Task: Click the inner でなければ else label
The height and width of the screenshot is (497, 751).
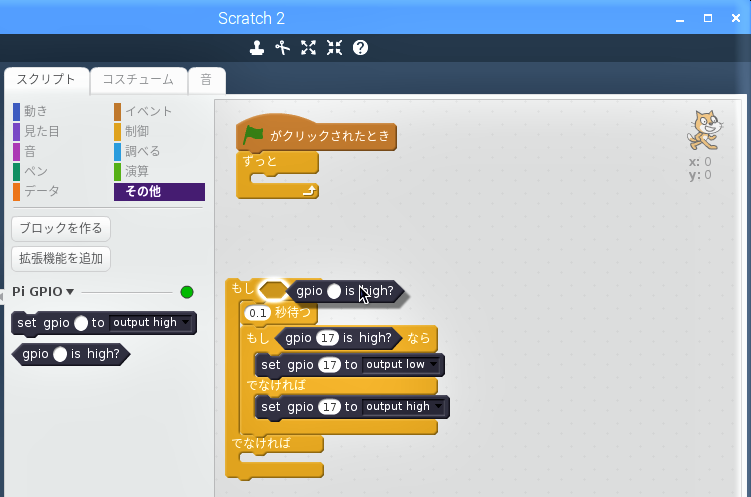Action: click(276, 385)
